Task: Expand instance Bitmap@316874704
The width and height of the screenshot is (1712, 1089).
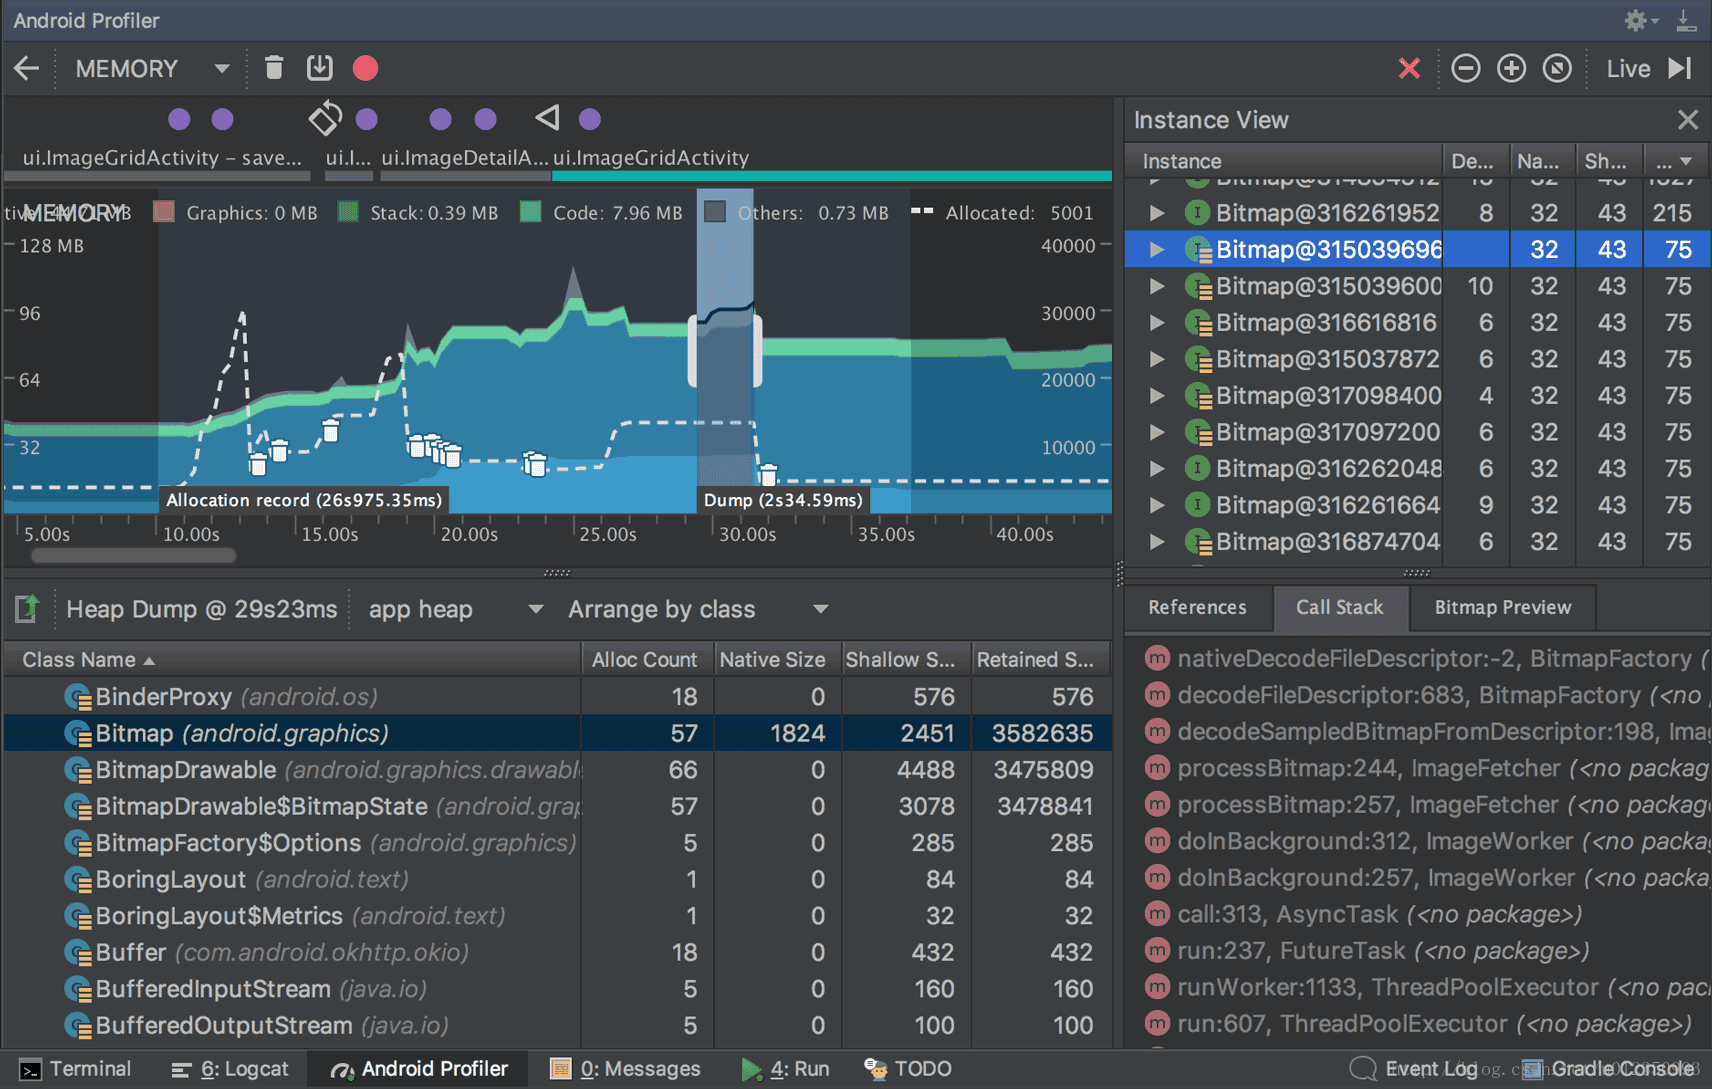Action: [1157, 541]
